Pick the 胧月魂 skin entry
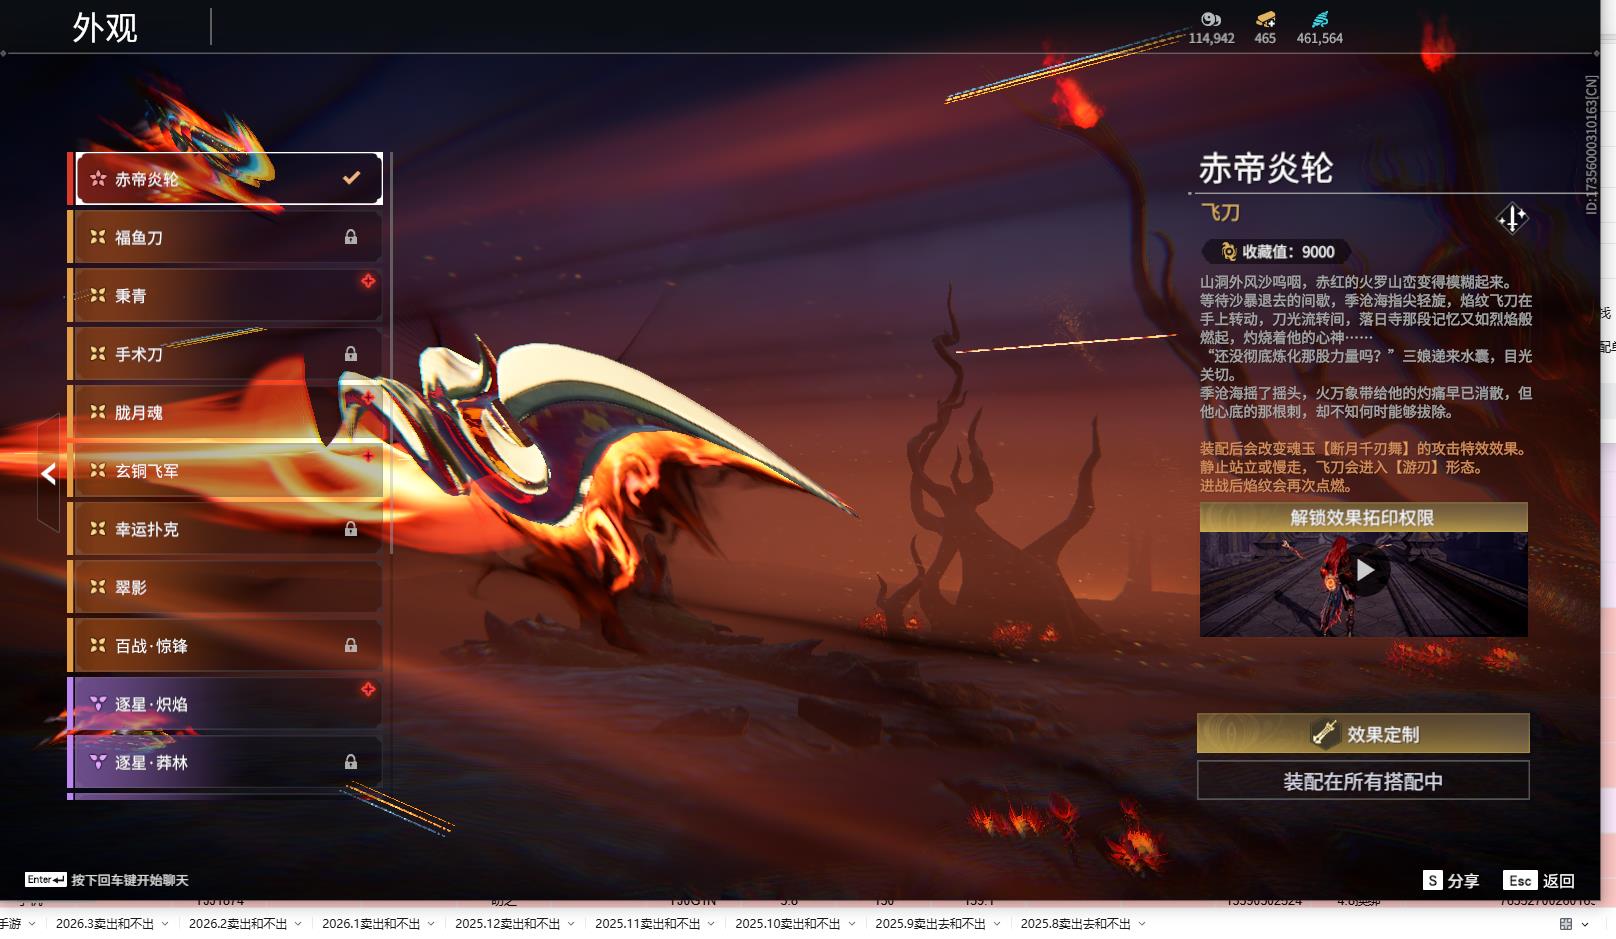This screenshot has height=939, width=1616. (x=229, y=412)
